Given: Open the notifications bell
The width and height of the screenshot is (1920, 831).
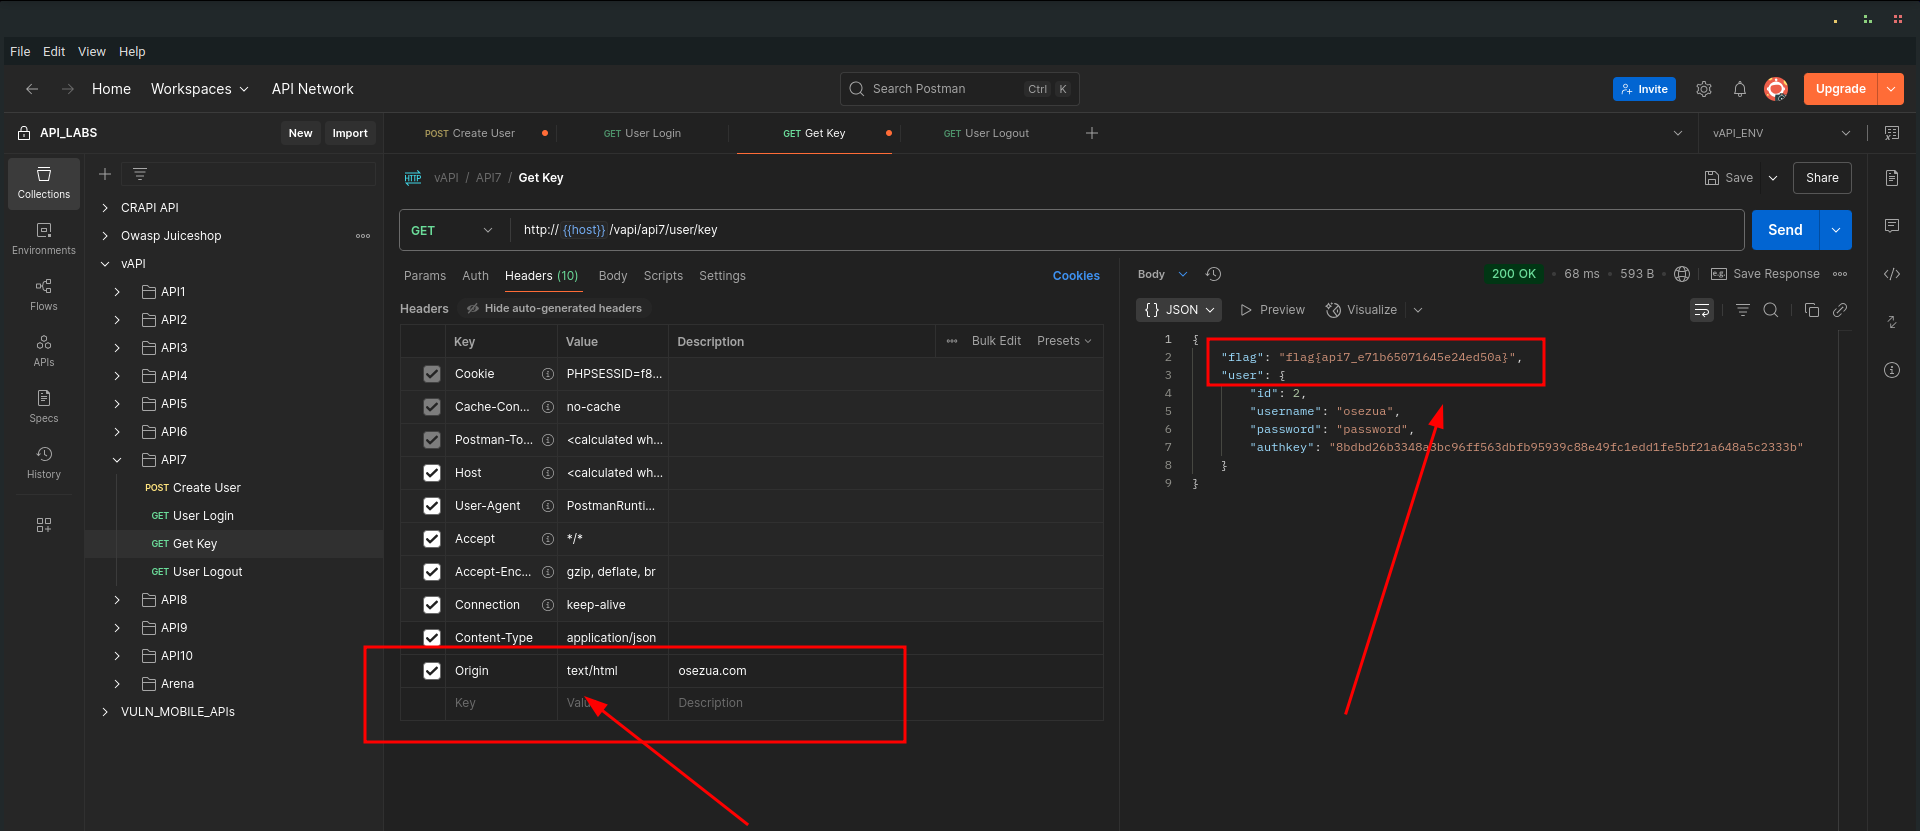Looking at the screenshot, I should (1740, 89).
